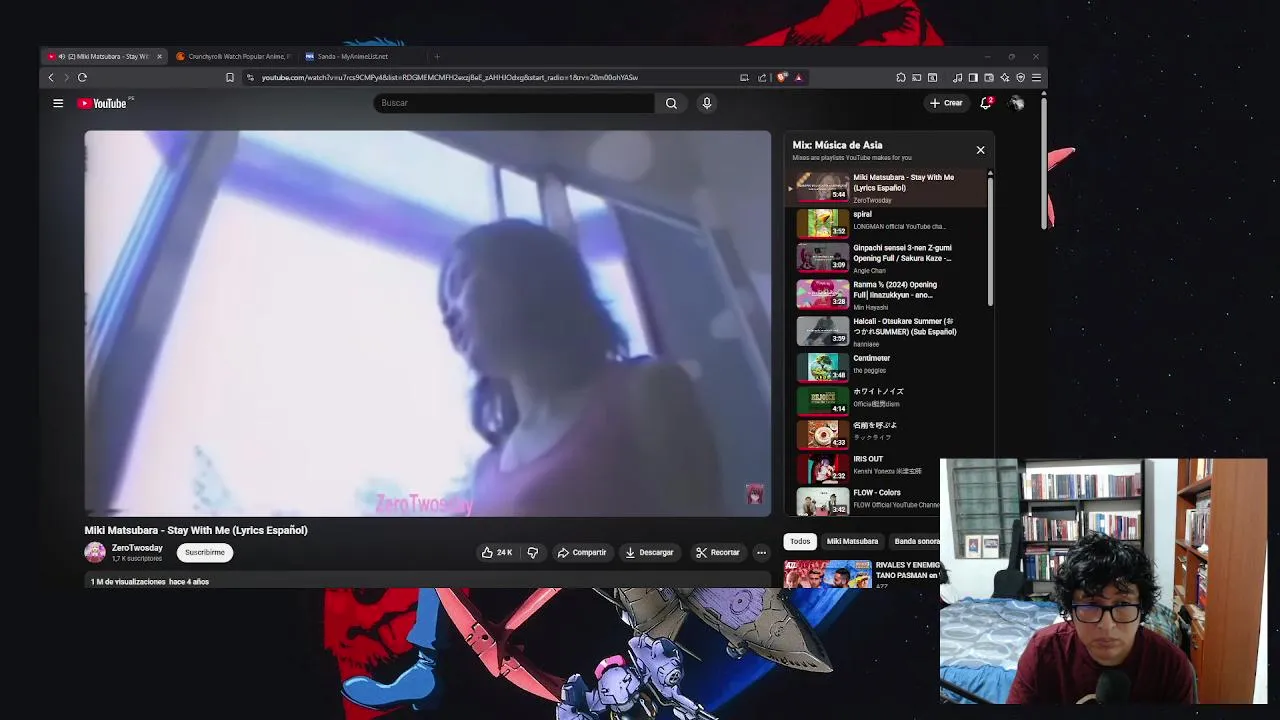Bookmark this page in the address bar
Image resolution: width=1280 pixels, height=720 pixels.
point(230,77)
